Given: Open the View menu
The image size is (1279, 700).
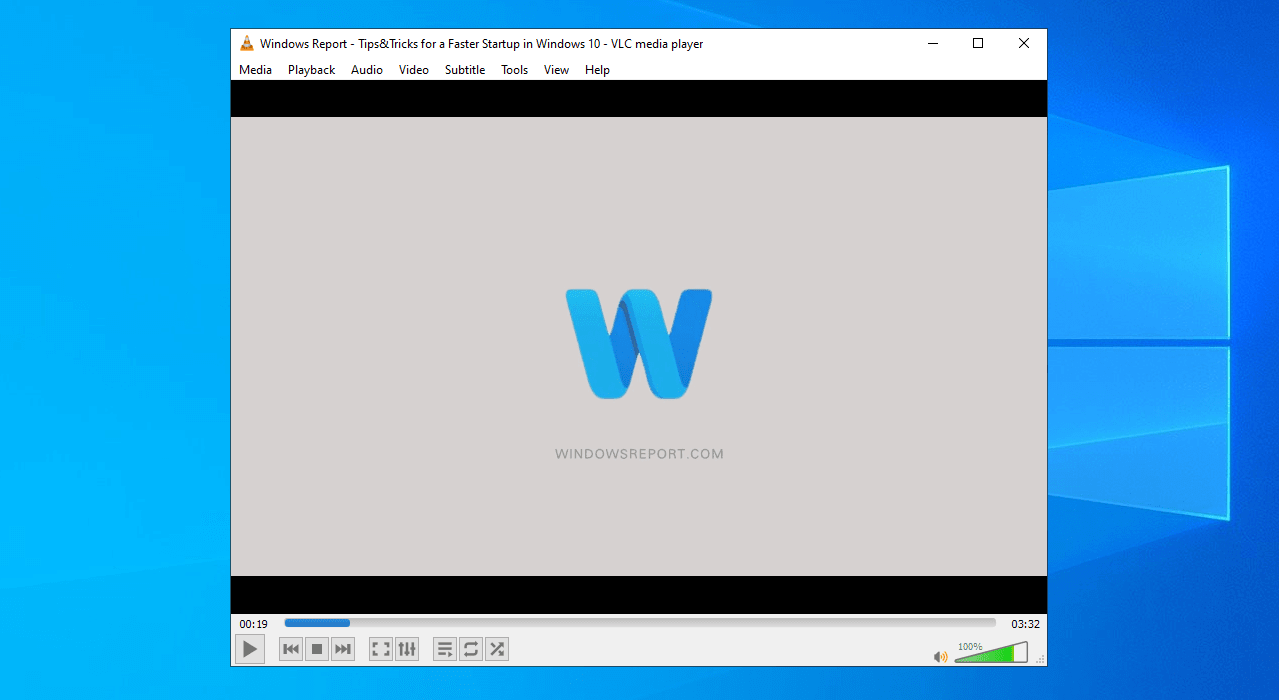Looking at the screenshot, I should 557,70.
